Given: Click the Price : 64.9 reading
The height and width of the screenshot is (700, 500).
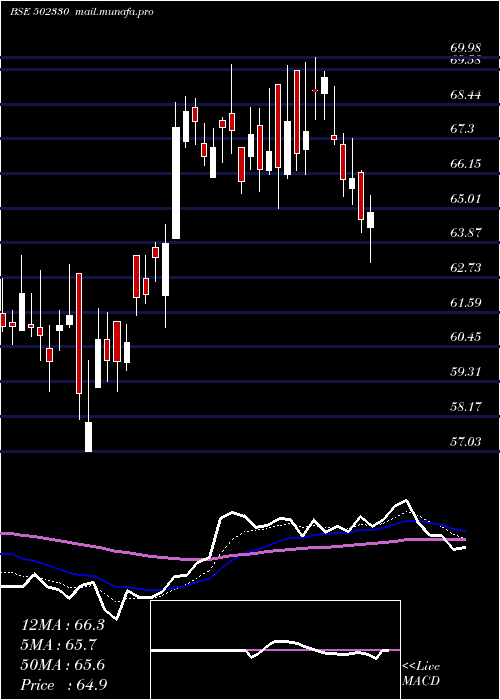Looking at the screenshot, I should tap(63, 685).
